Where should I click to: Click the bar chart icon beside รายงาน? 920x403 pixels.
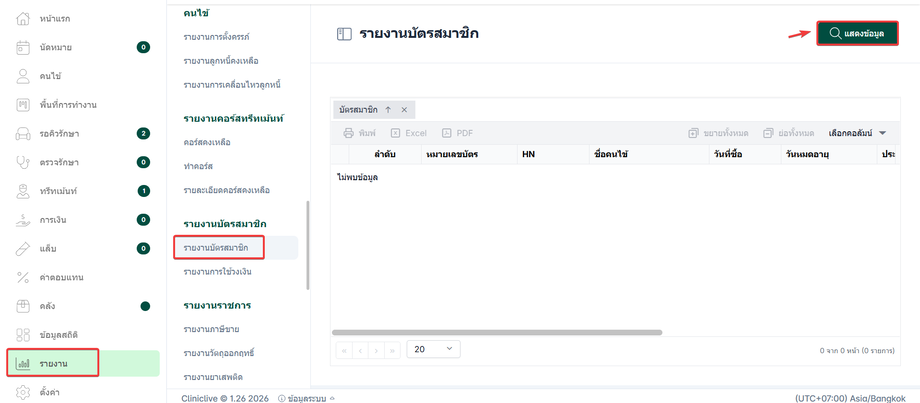[x=22, y=364]
